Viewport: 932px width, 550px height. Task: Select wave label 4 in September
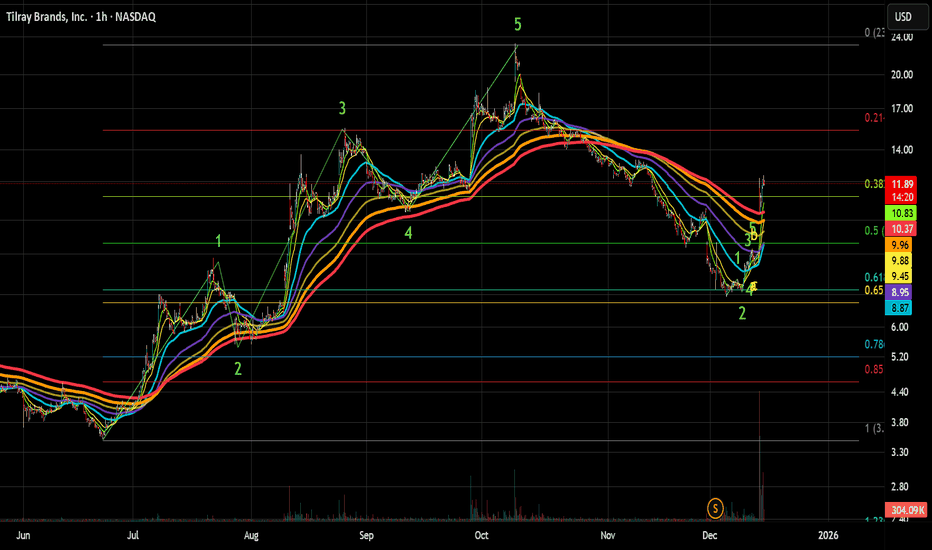click(x=408, y=233)
